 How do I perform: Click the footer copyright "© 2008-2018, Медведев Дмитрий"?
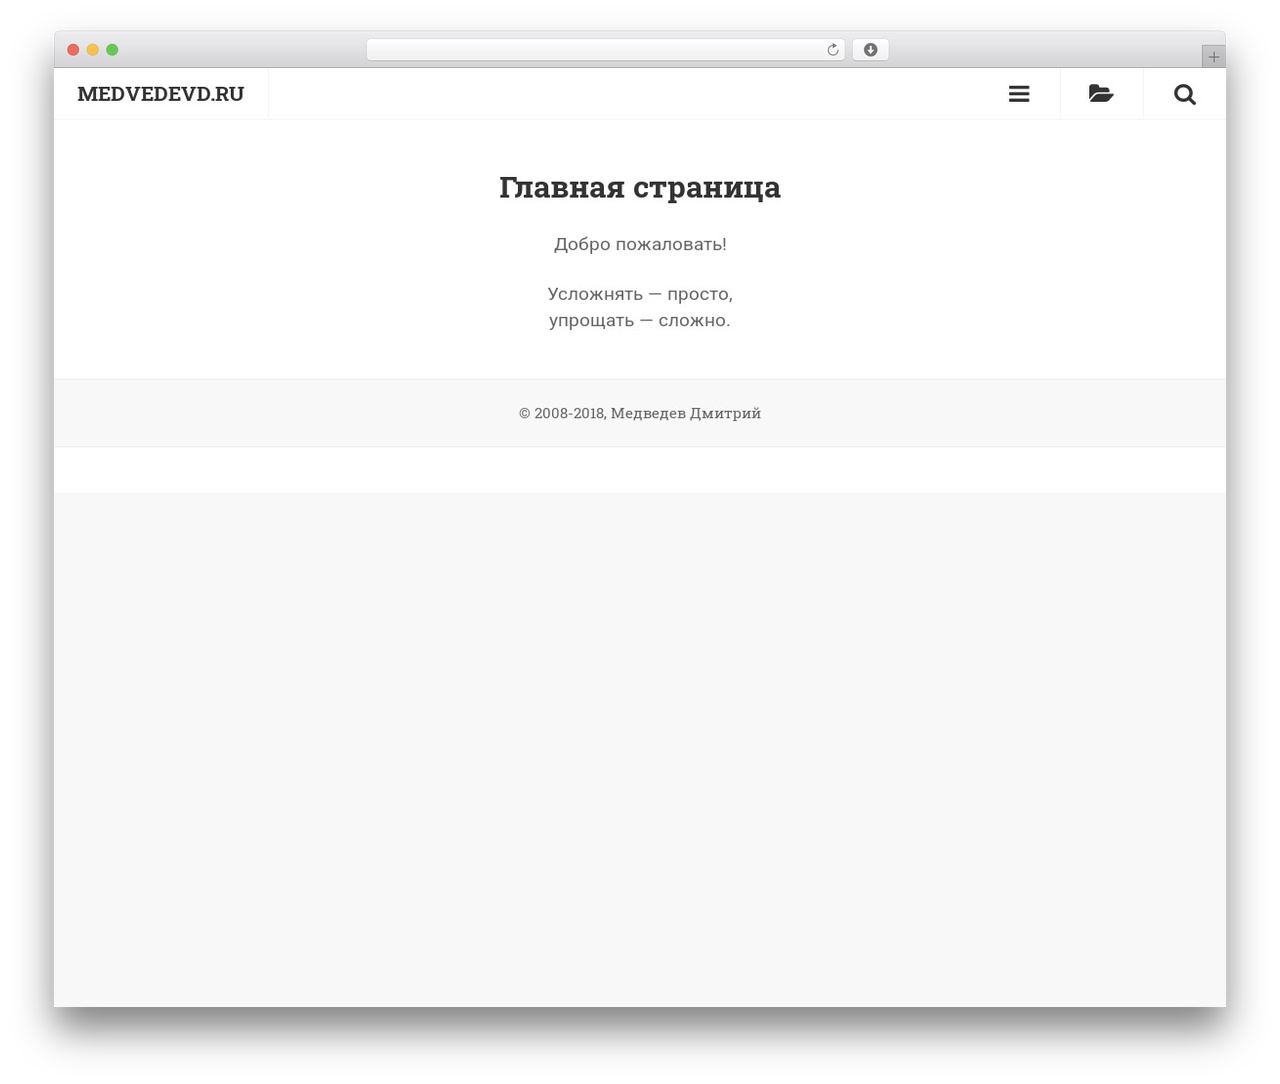[640, 413]
